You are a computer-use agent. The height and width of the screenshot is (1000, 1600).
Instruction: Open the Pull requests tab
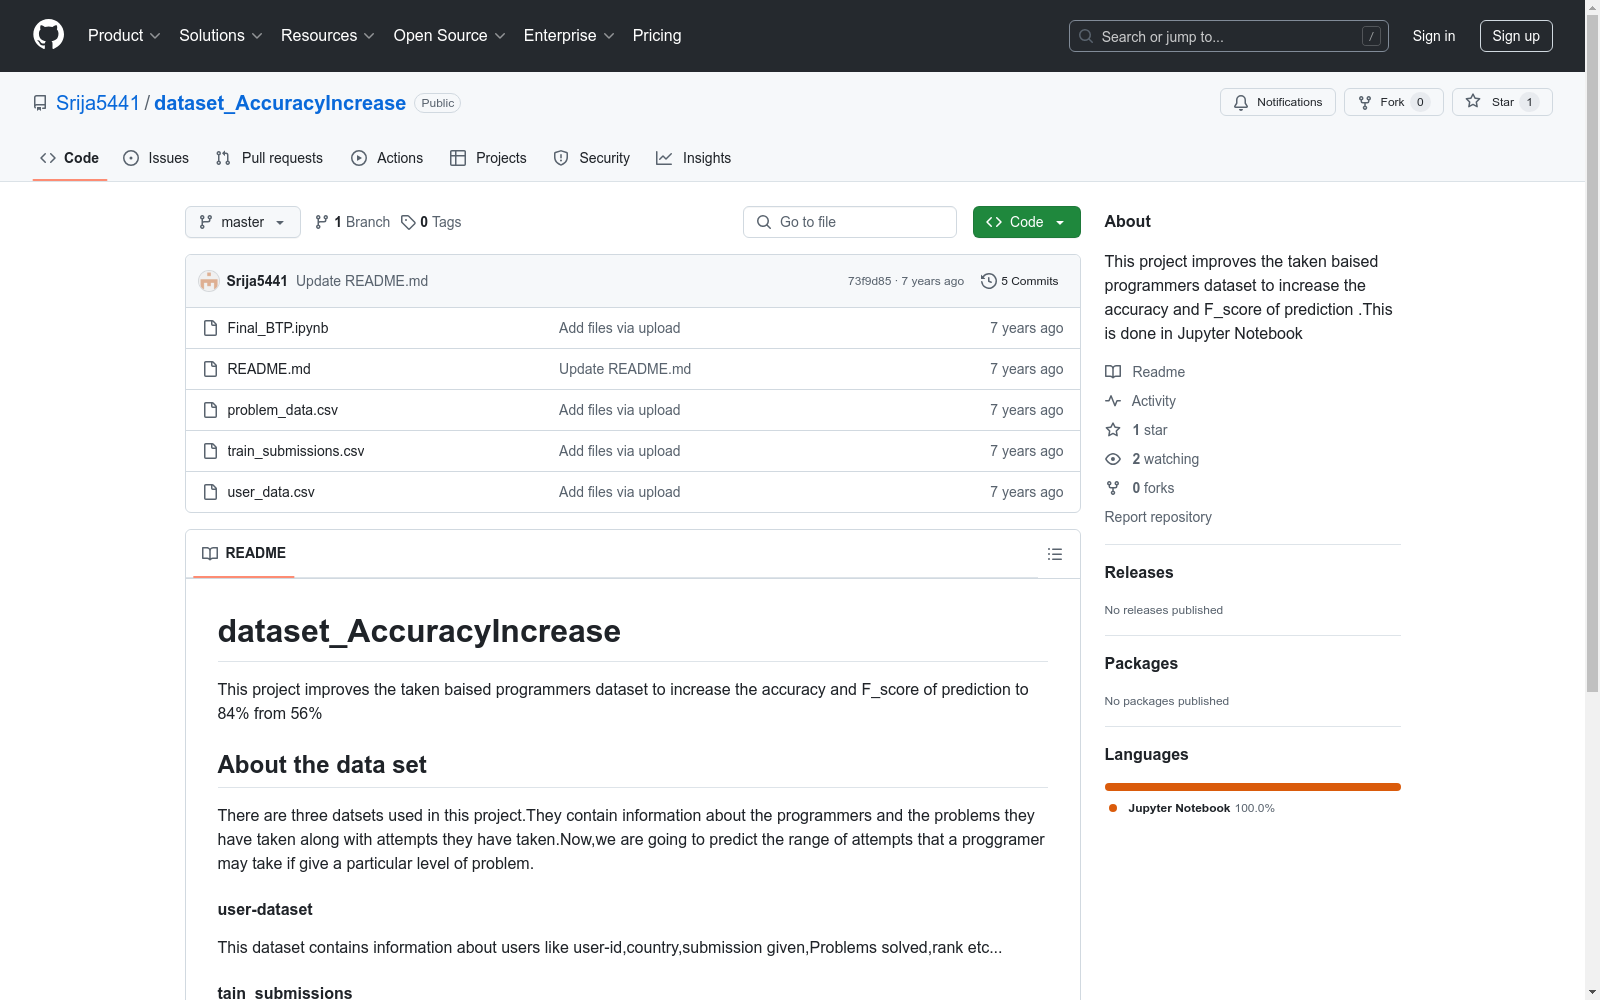pyautogui.click(x=269, y=158)
